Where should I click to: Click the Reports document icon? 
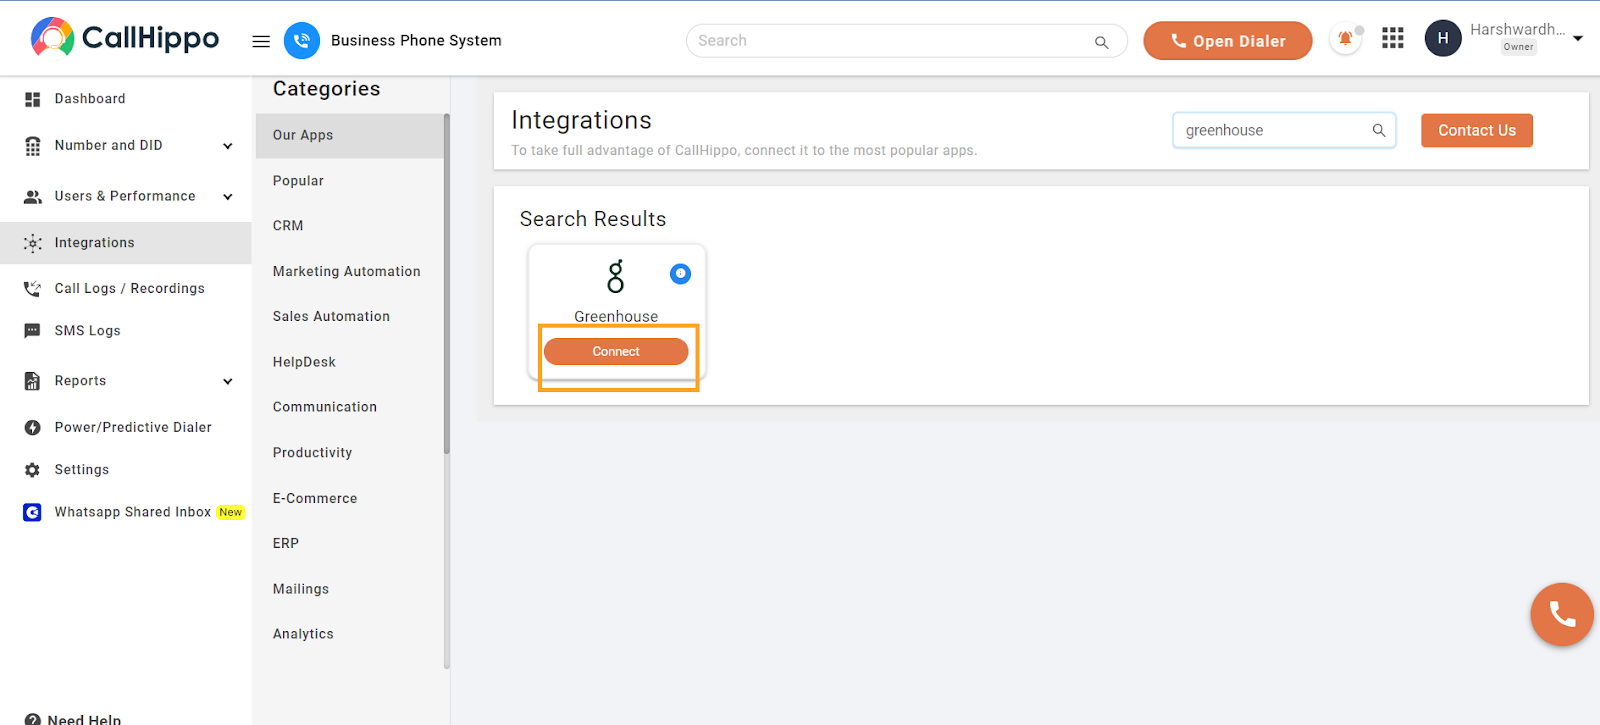[x=32, y=381]
